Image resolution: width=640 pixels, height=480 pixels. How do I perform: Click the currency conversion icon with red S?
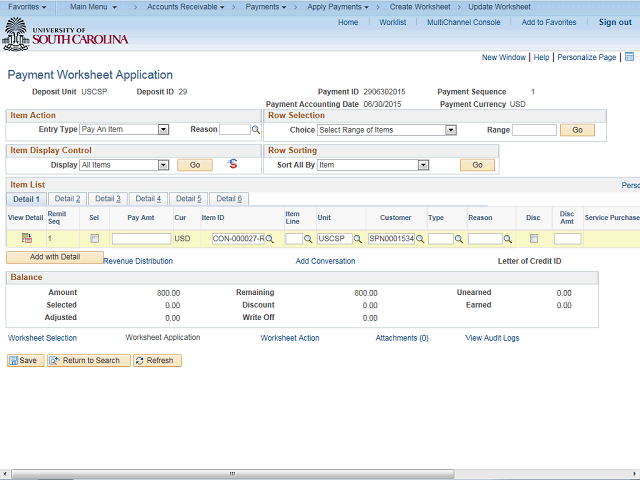[232, 164]
